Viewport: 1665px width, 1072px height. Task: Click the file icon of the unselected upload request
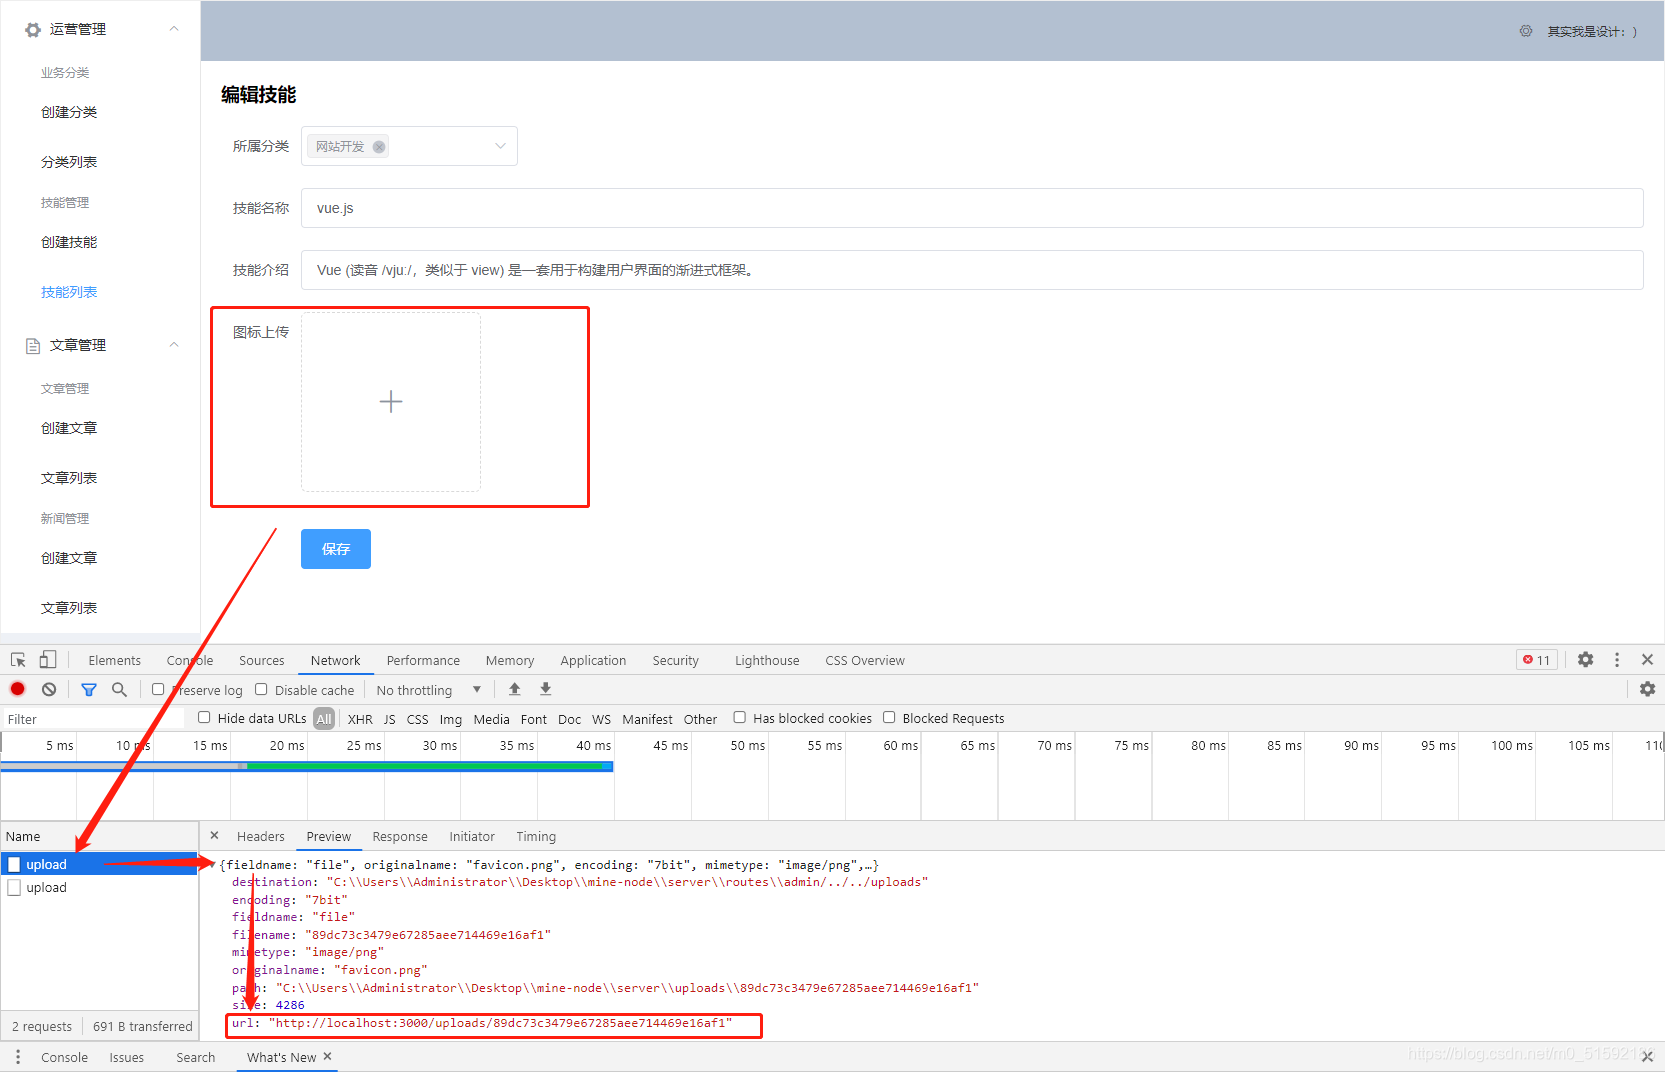coord(14,888)
